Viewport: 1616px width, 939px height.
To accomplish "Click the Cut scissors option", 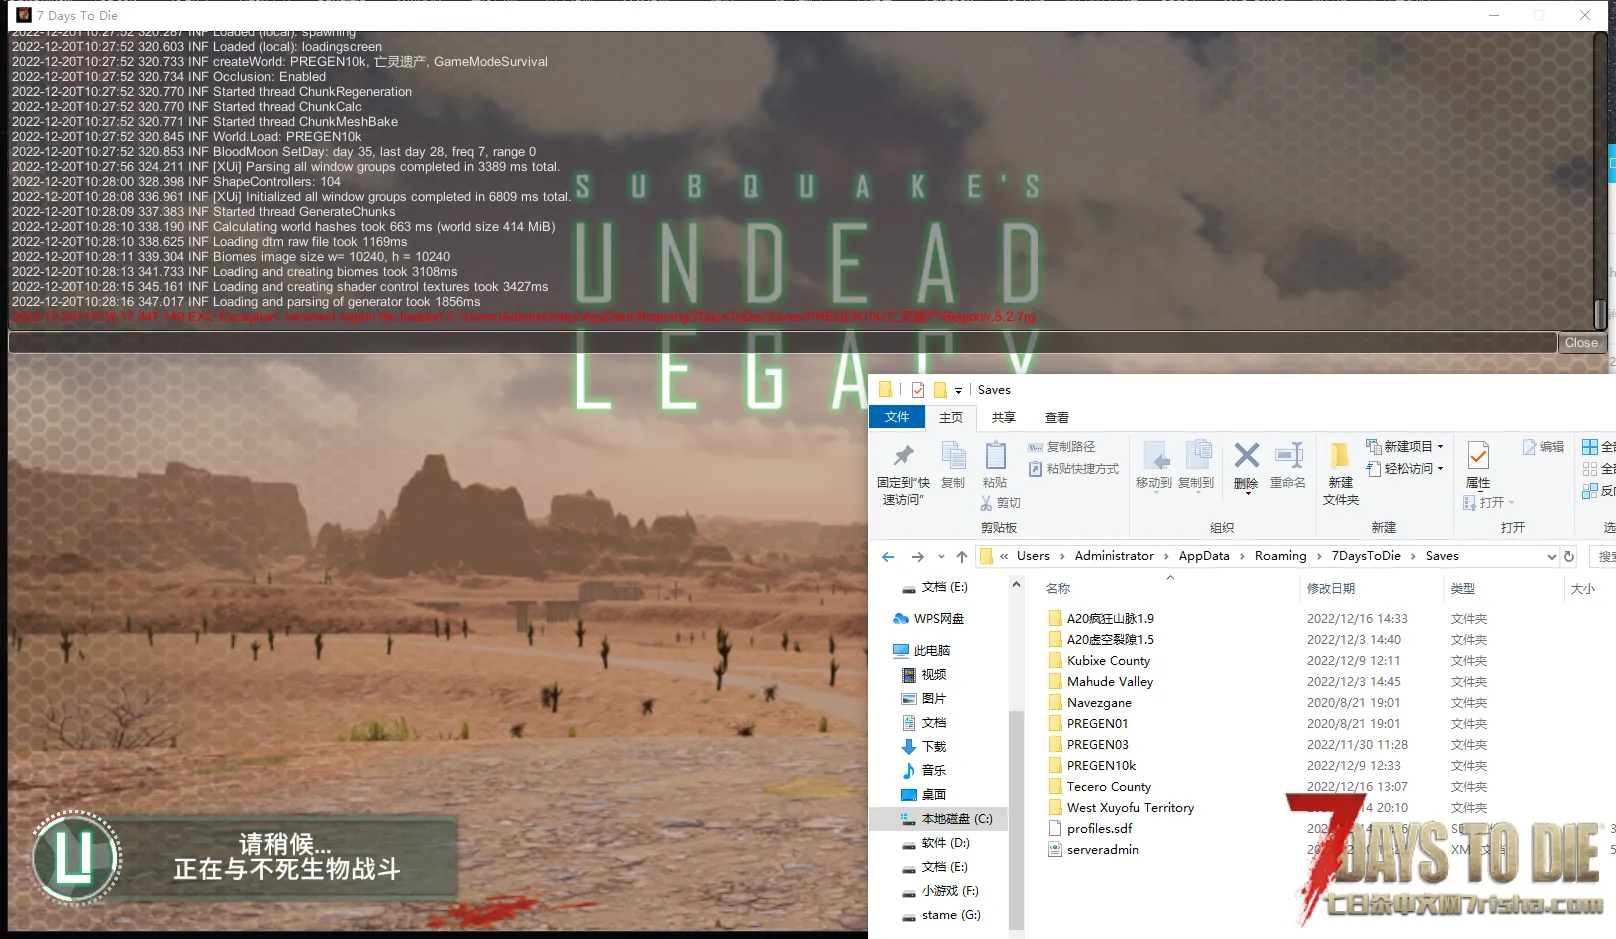I will point(1000,503).
